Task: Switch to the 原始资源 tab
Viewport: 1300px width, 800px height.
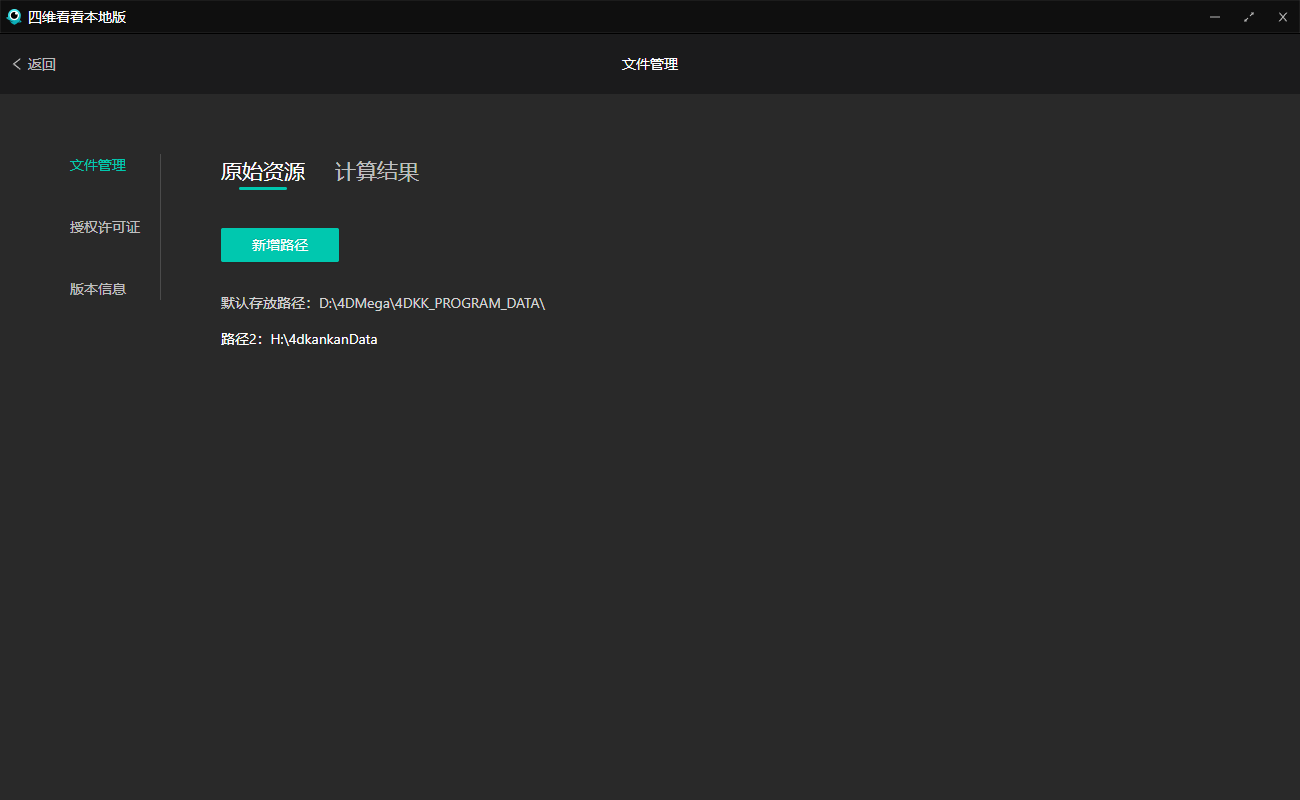Action: click(x=262, y=171)
